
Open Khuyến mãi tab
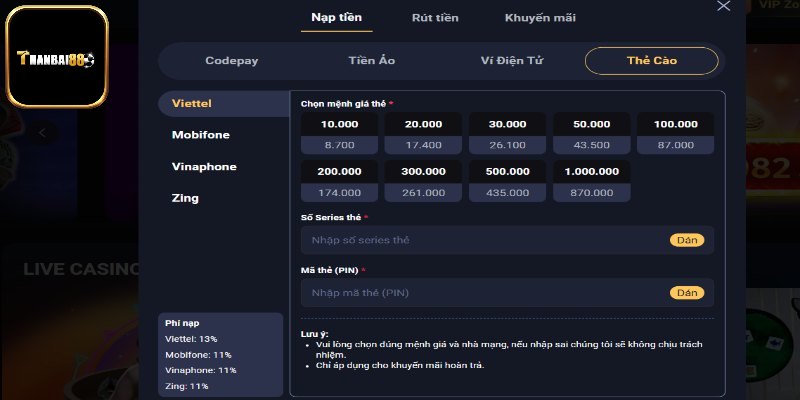point(540,18)
